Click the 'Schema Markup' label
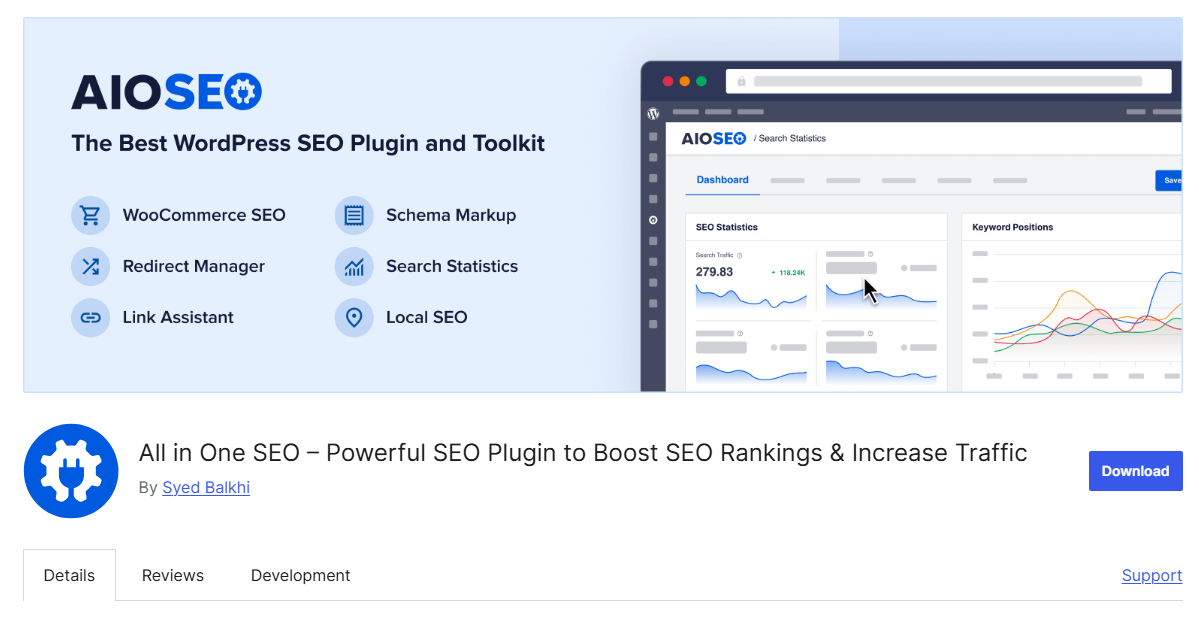The width and height of the screenshot is (1199, 629). pyautogui.click(x=451, y=216)
